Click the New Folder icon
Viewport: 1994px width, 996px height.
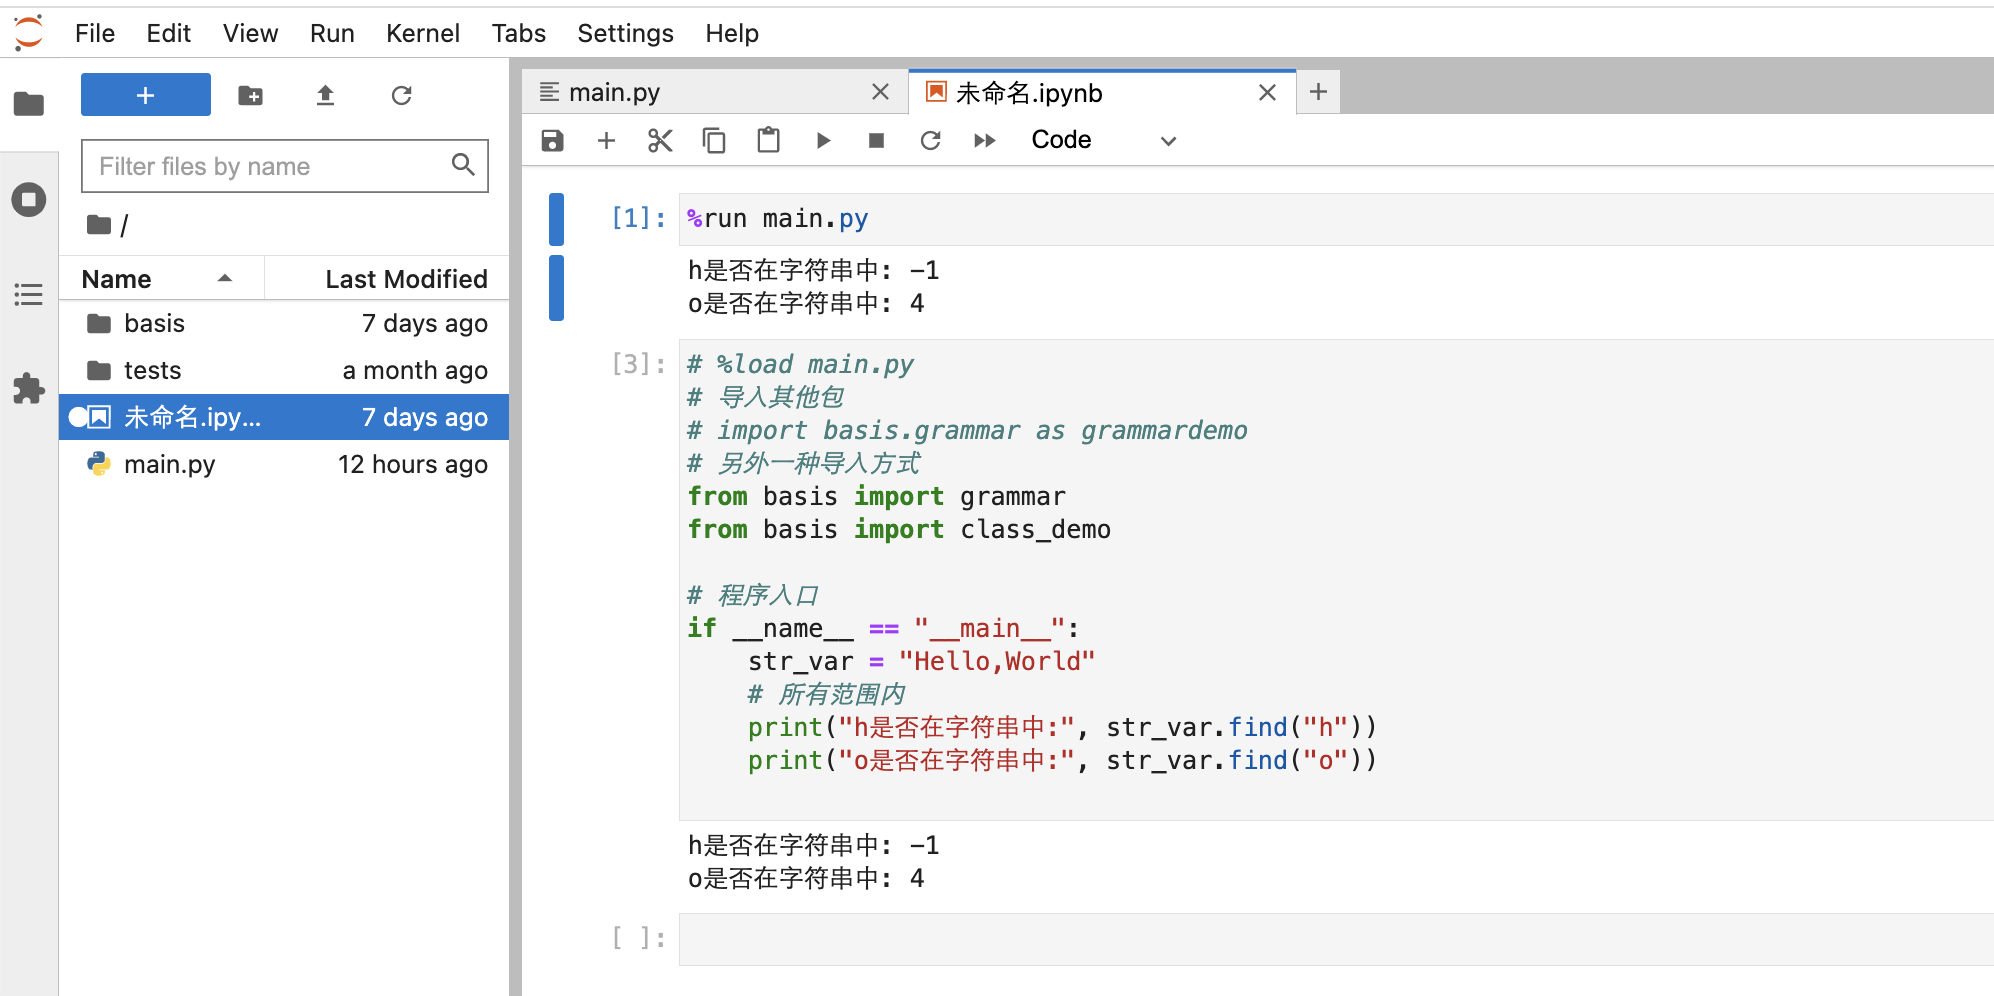pos(250,96)
